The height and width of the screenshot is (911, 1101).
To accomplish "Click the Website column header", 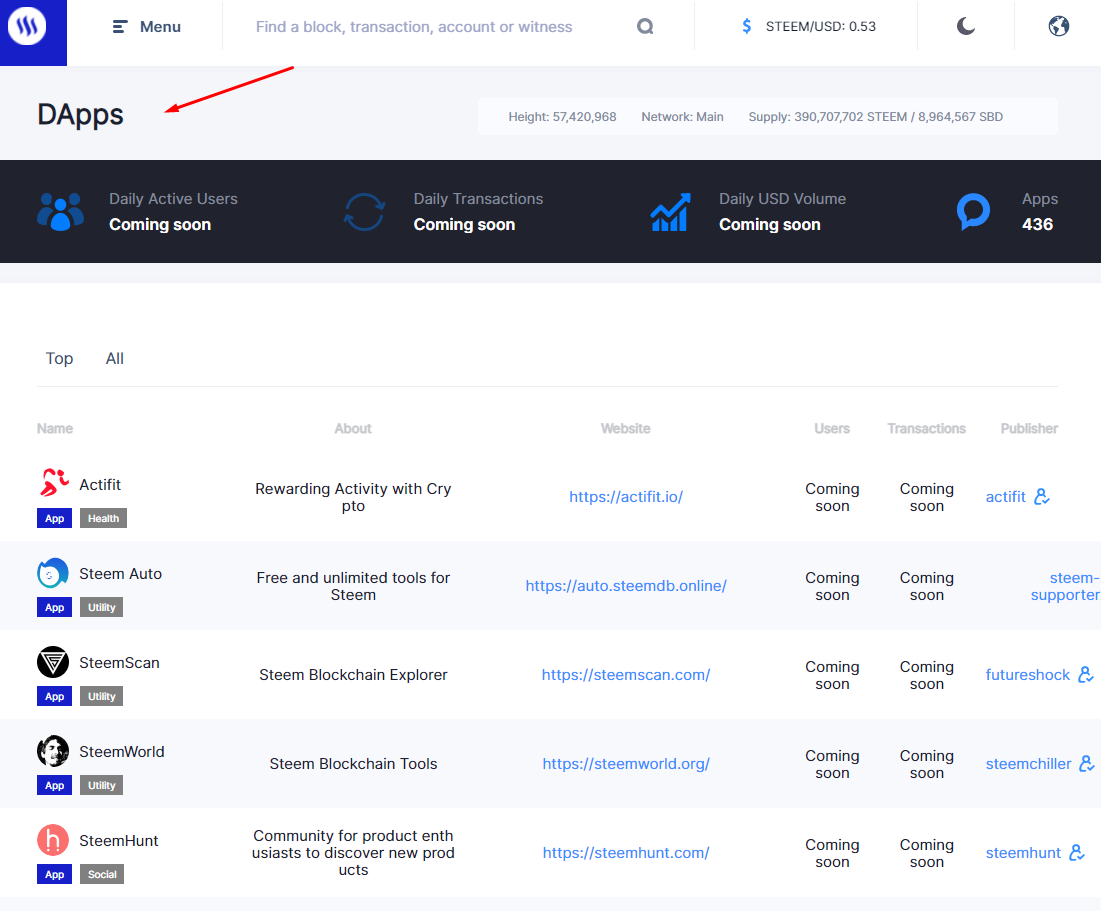I will [x=626, y=428].
